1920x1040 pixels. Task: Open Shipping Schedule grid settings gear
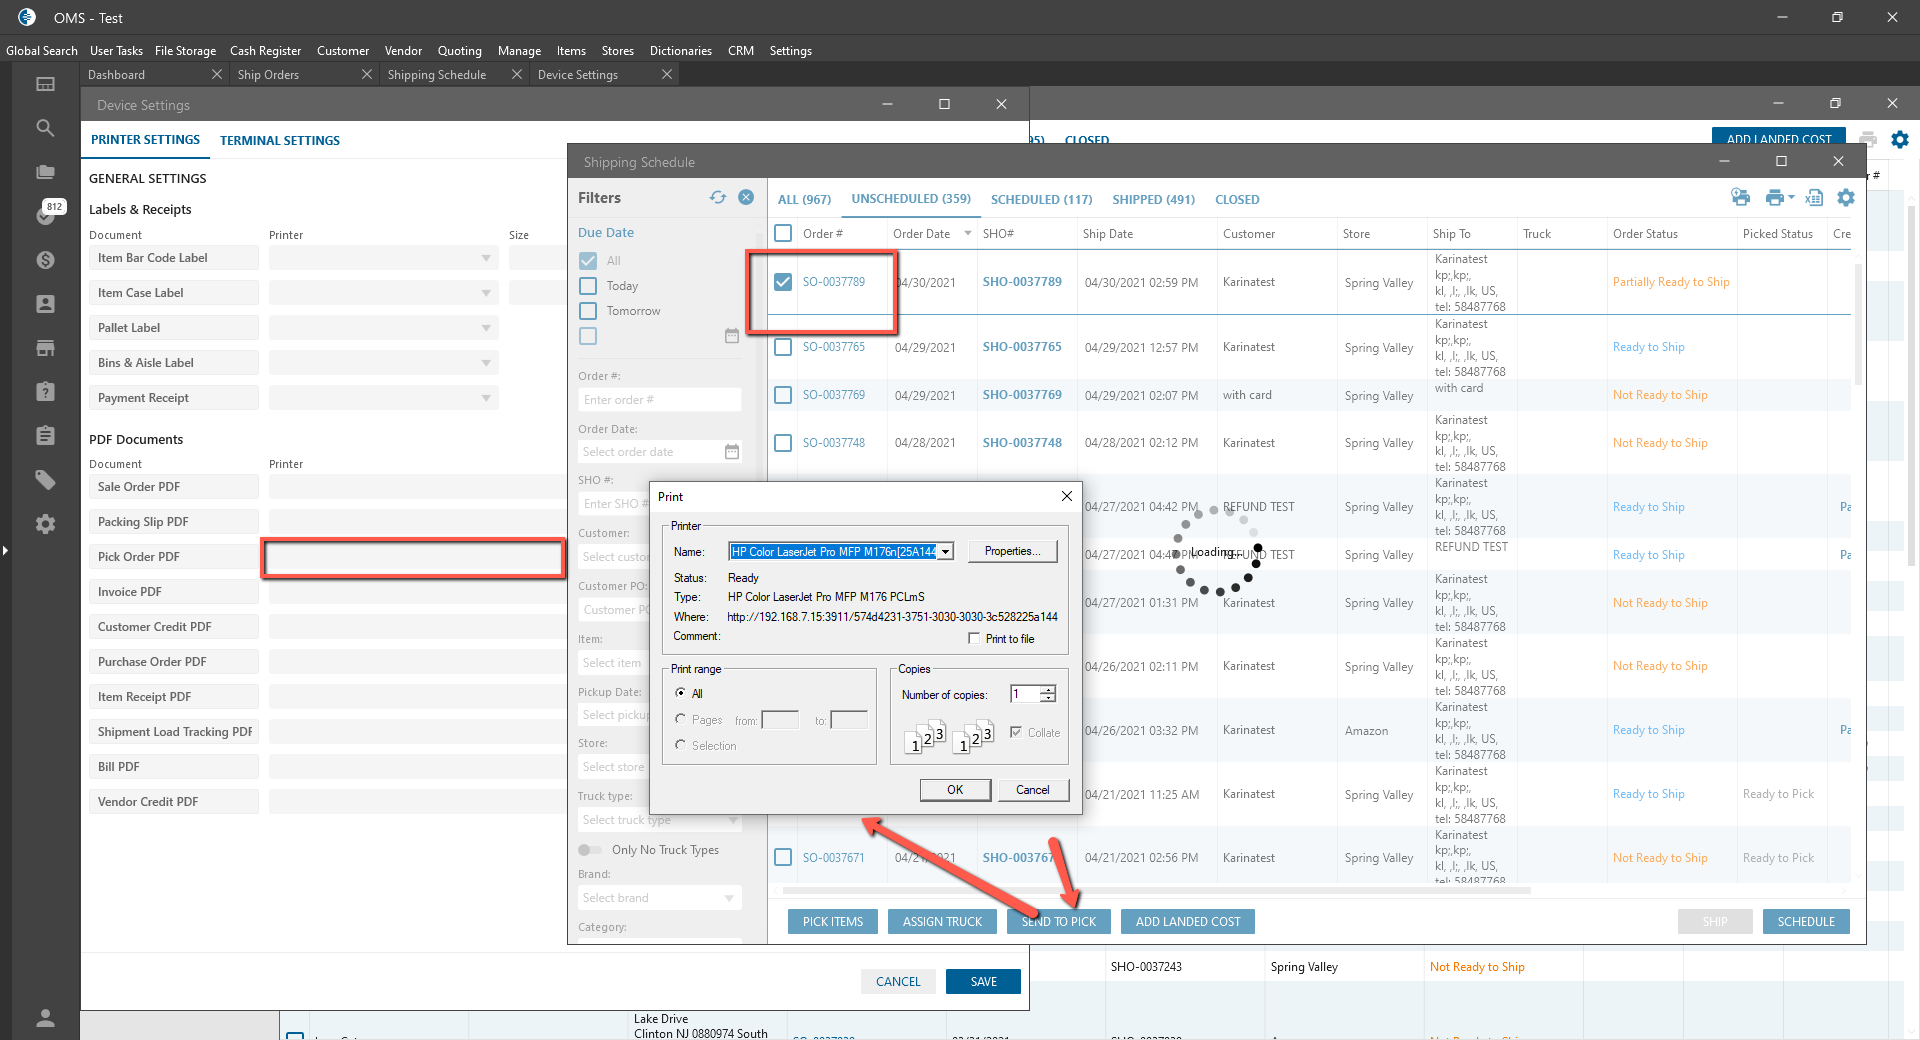1846,198
